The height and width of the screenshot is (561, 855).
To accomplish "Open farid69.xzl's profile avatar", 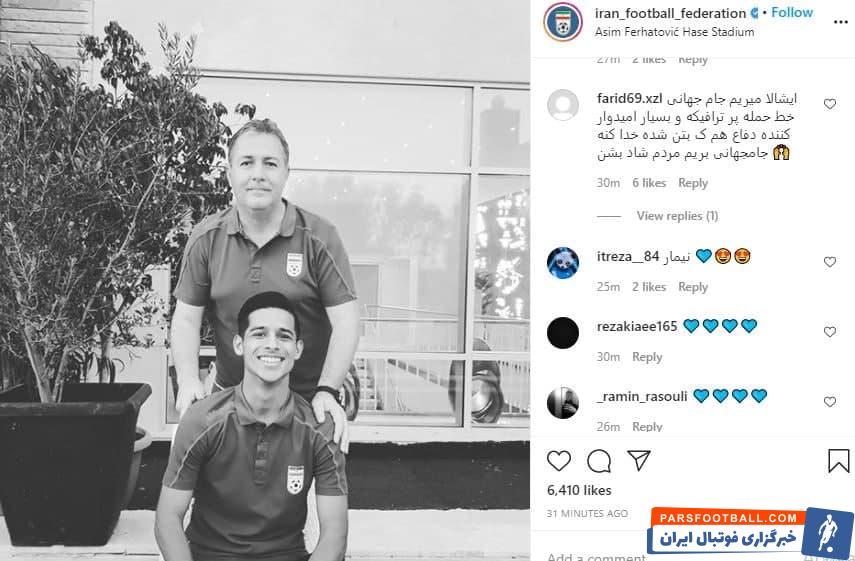I will [563, 105].
